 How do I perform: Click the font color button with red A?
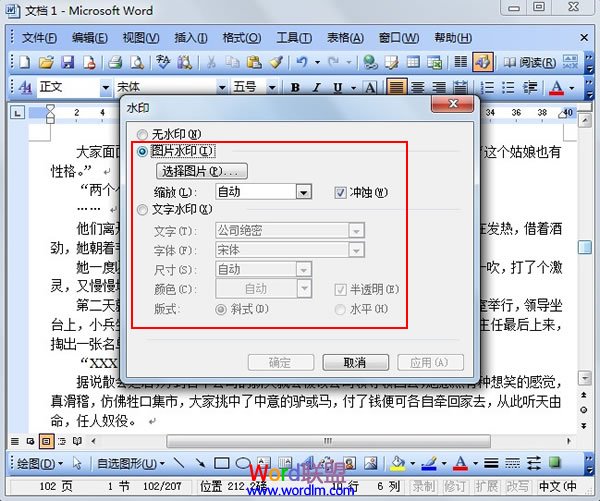[x=557, y=87]
